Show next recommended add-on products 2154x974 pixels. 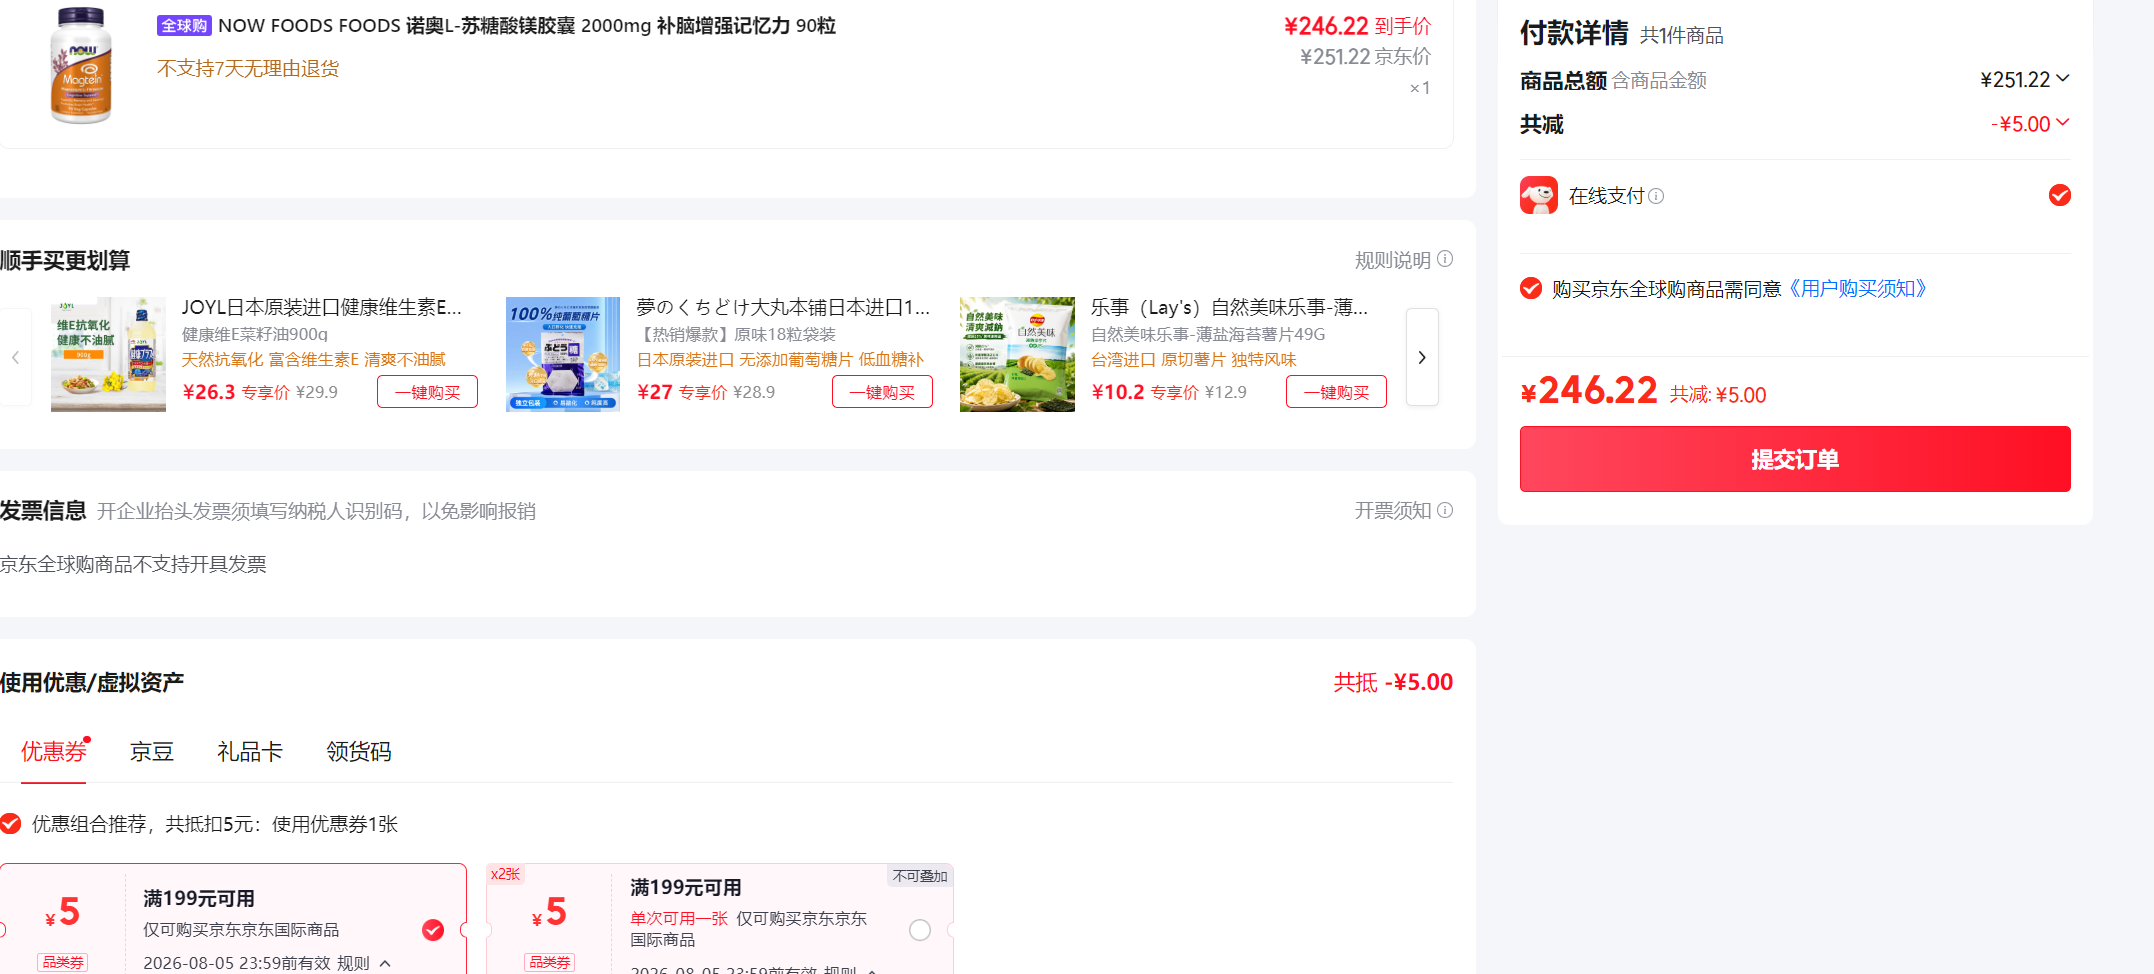pyautogui.click(x=1422, y=357)
